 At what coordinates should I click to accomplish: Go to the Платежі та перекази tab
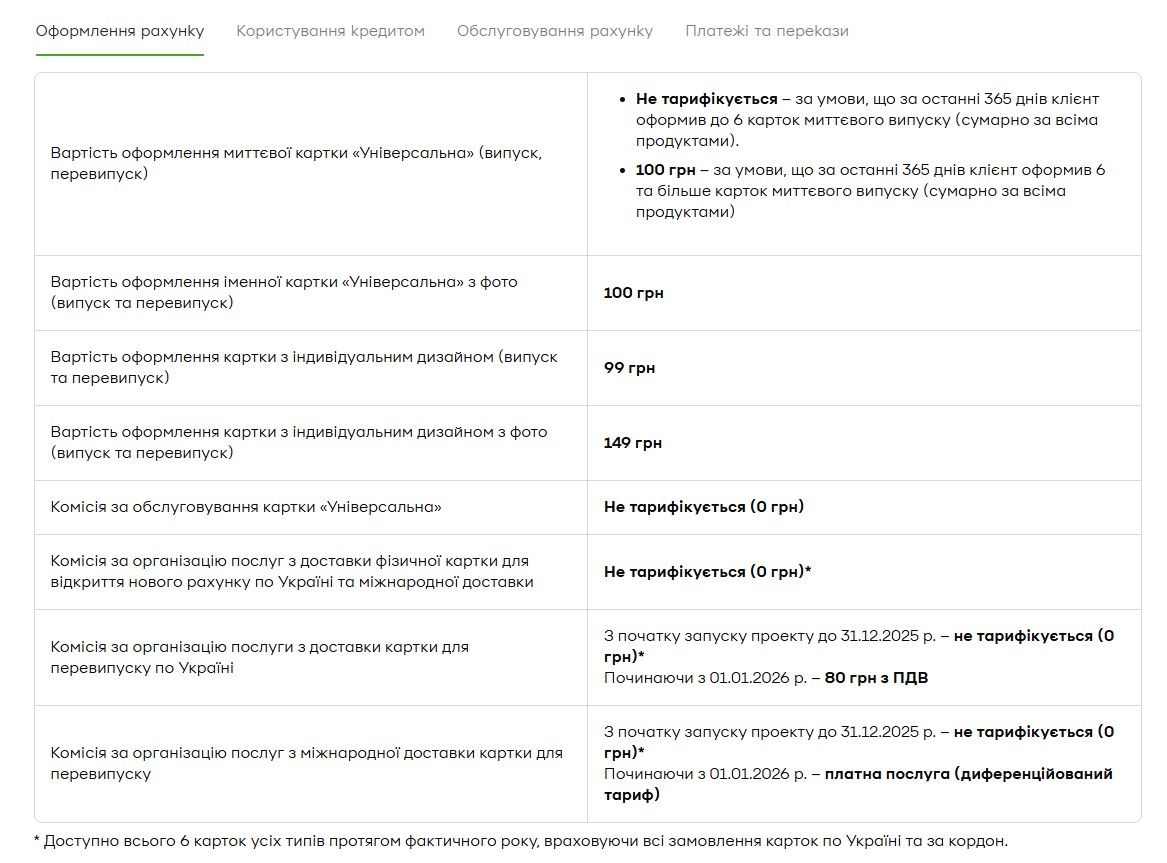point(767,31)
